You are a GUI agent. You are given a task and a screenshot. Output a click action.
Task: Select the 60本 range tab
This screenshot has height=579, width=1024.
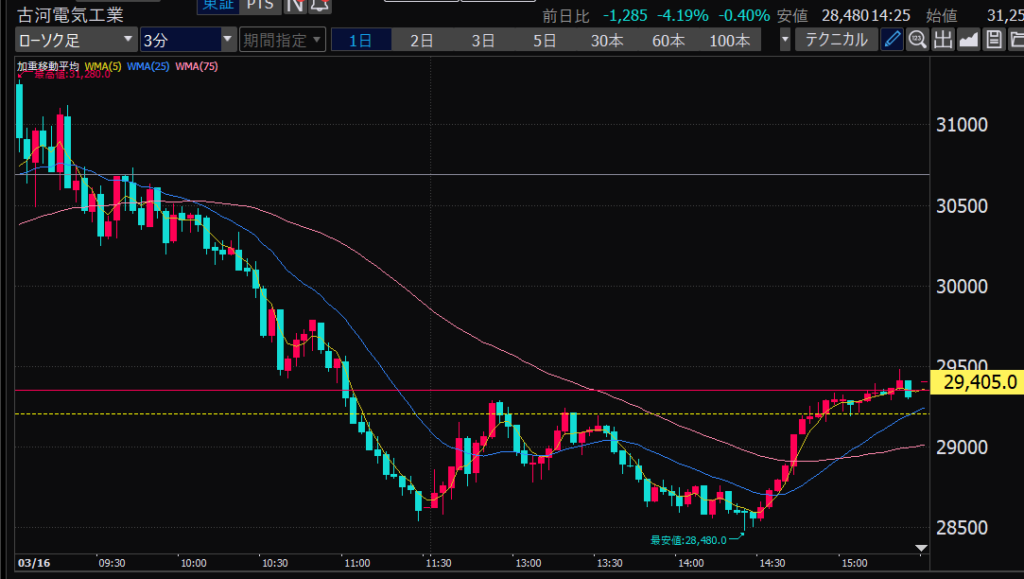coord(668,40)
